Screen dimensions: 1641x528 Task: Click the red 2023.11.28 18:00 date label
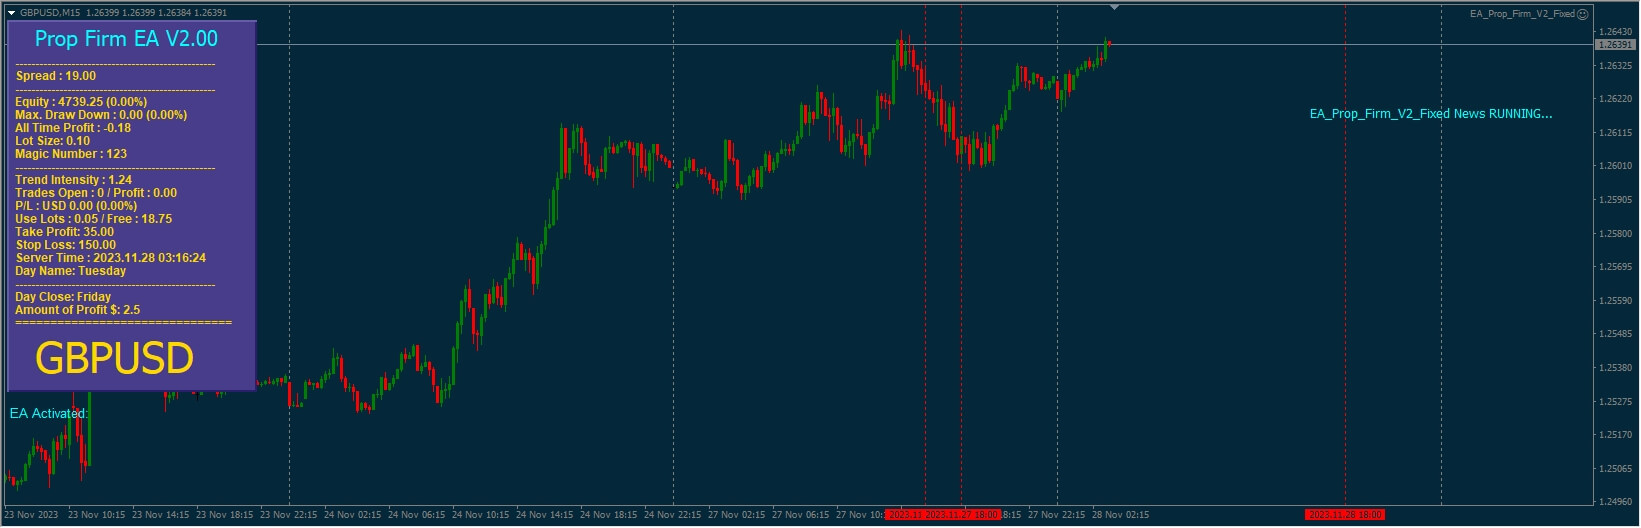click(x=1345, y=515)
